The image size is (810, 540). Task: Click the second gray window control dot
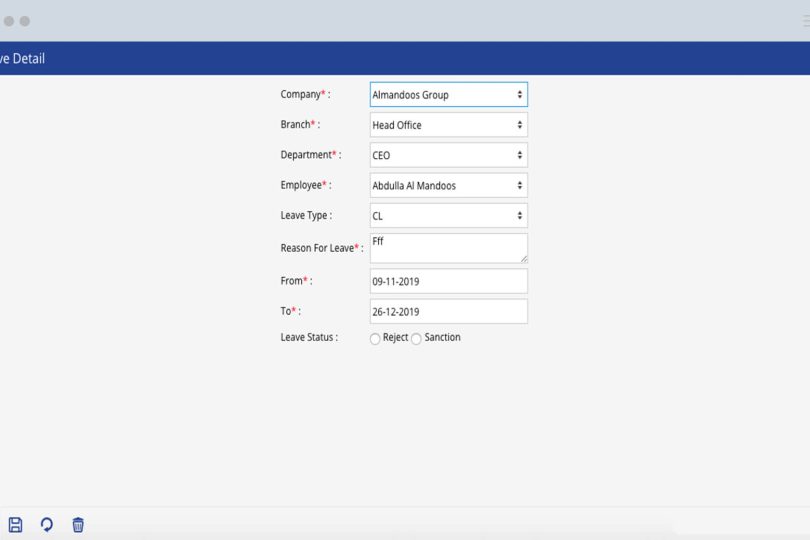coord(25,21)
